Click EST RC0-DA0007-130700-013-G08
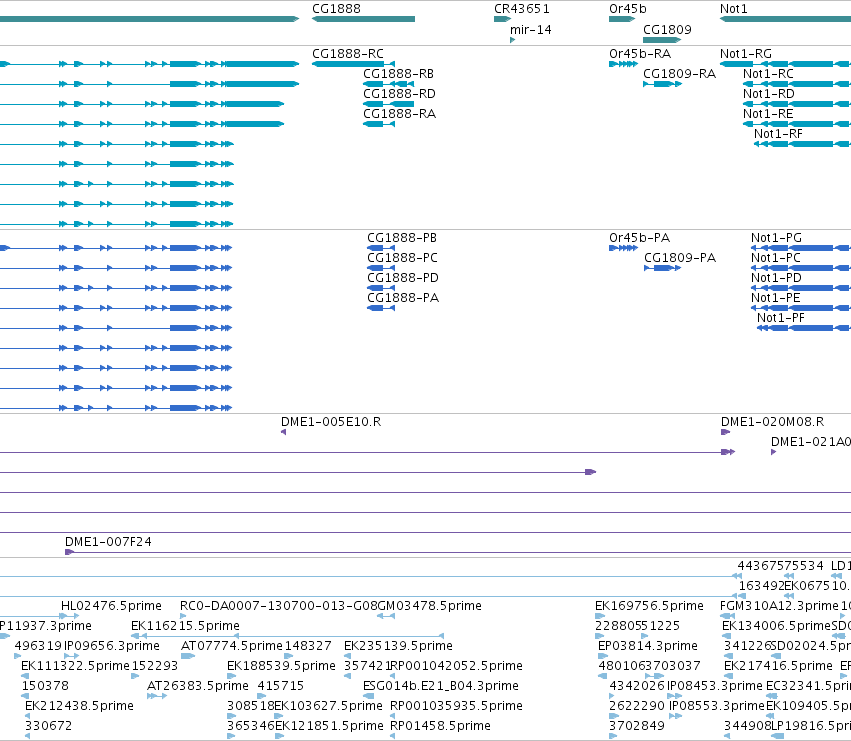The image size is (851, 741). coord(183,616)
